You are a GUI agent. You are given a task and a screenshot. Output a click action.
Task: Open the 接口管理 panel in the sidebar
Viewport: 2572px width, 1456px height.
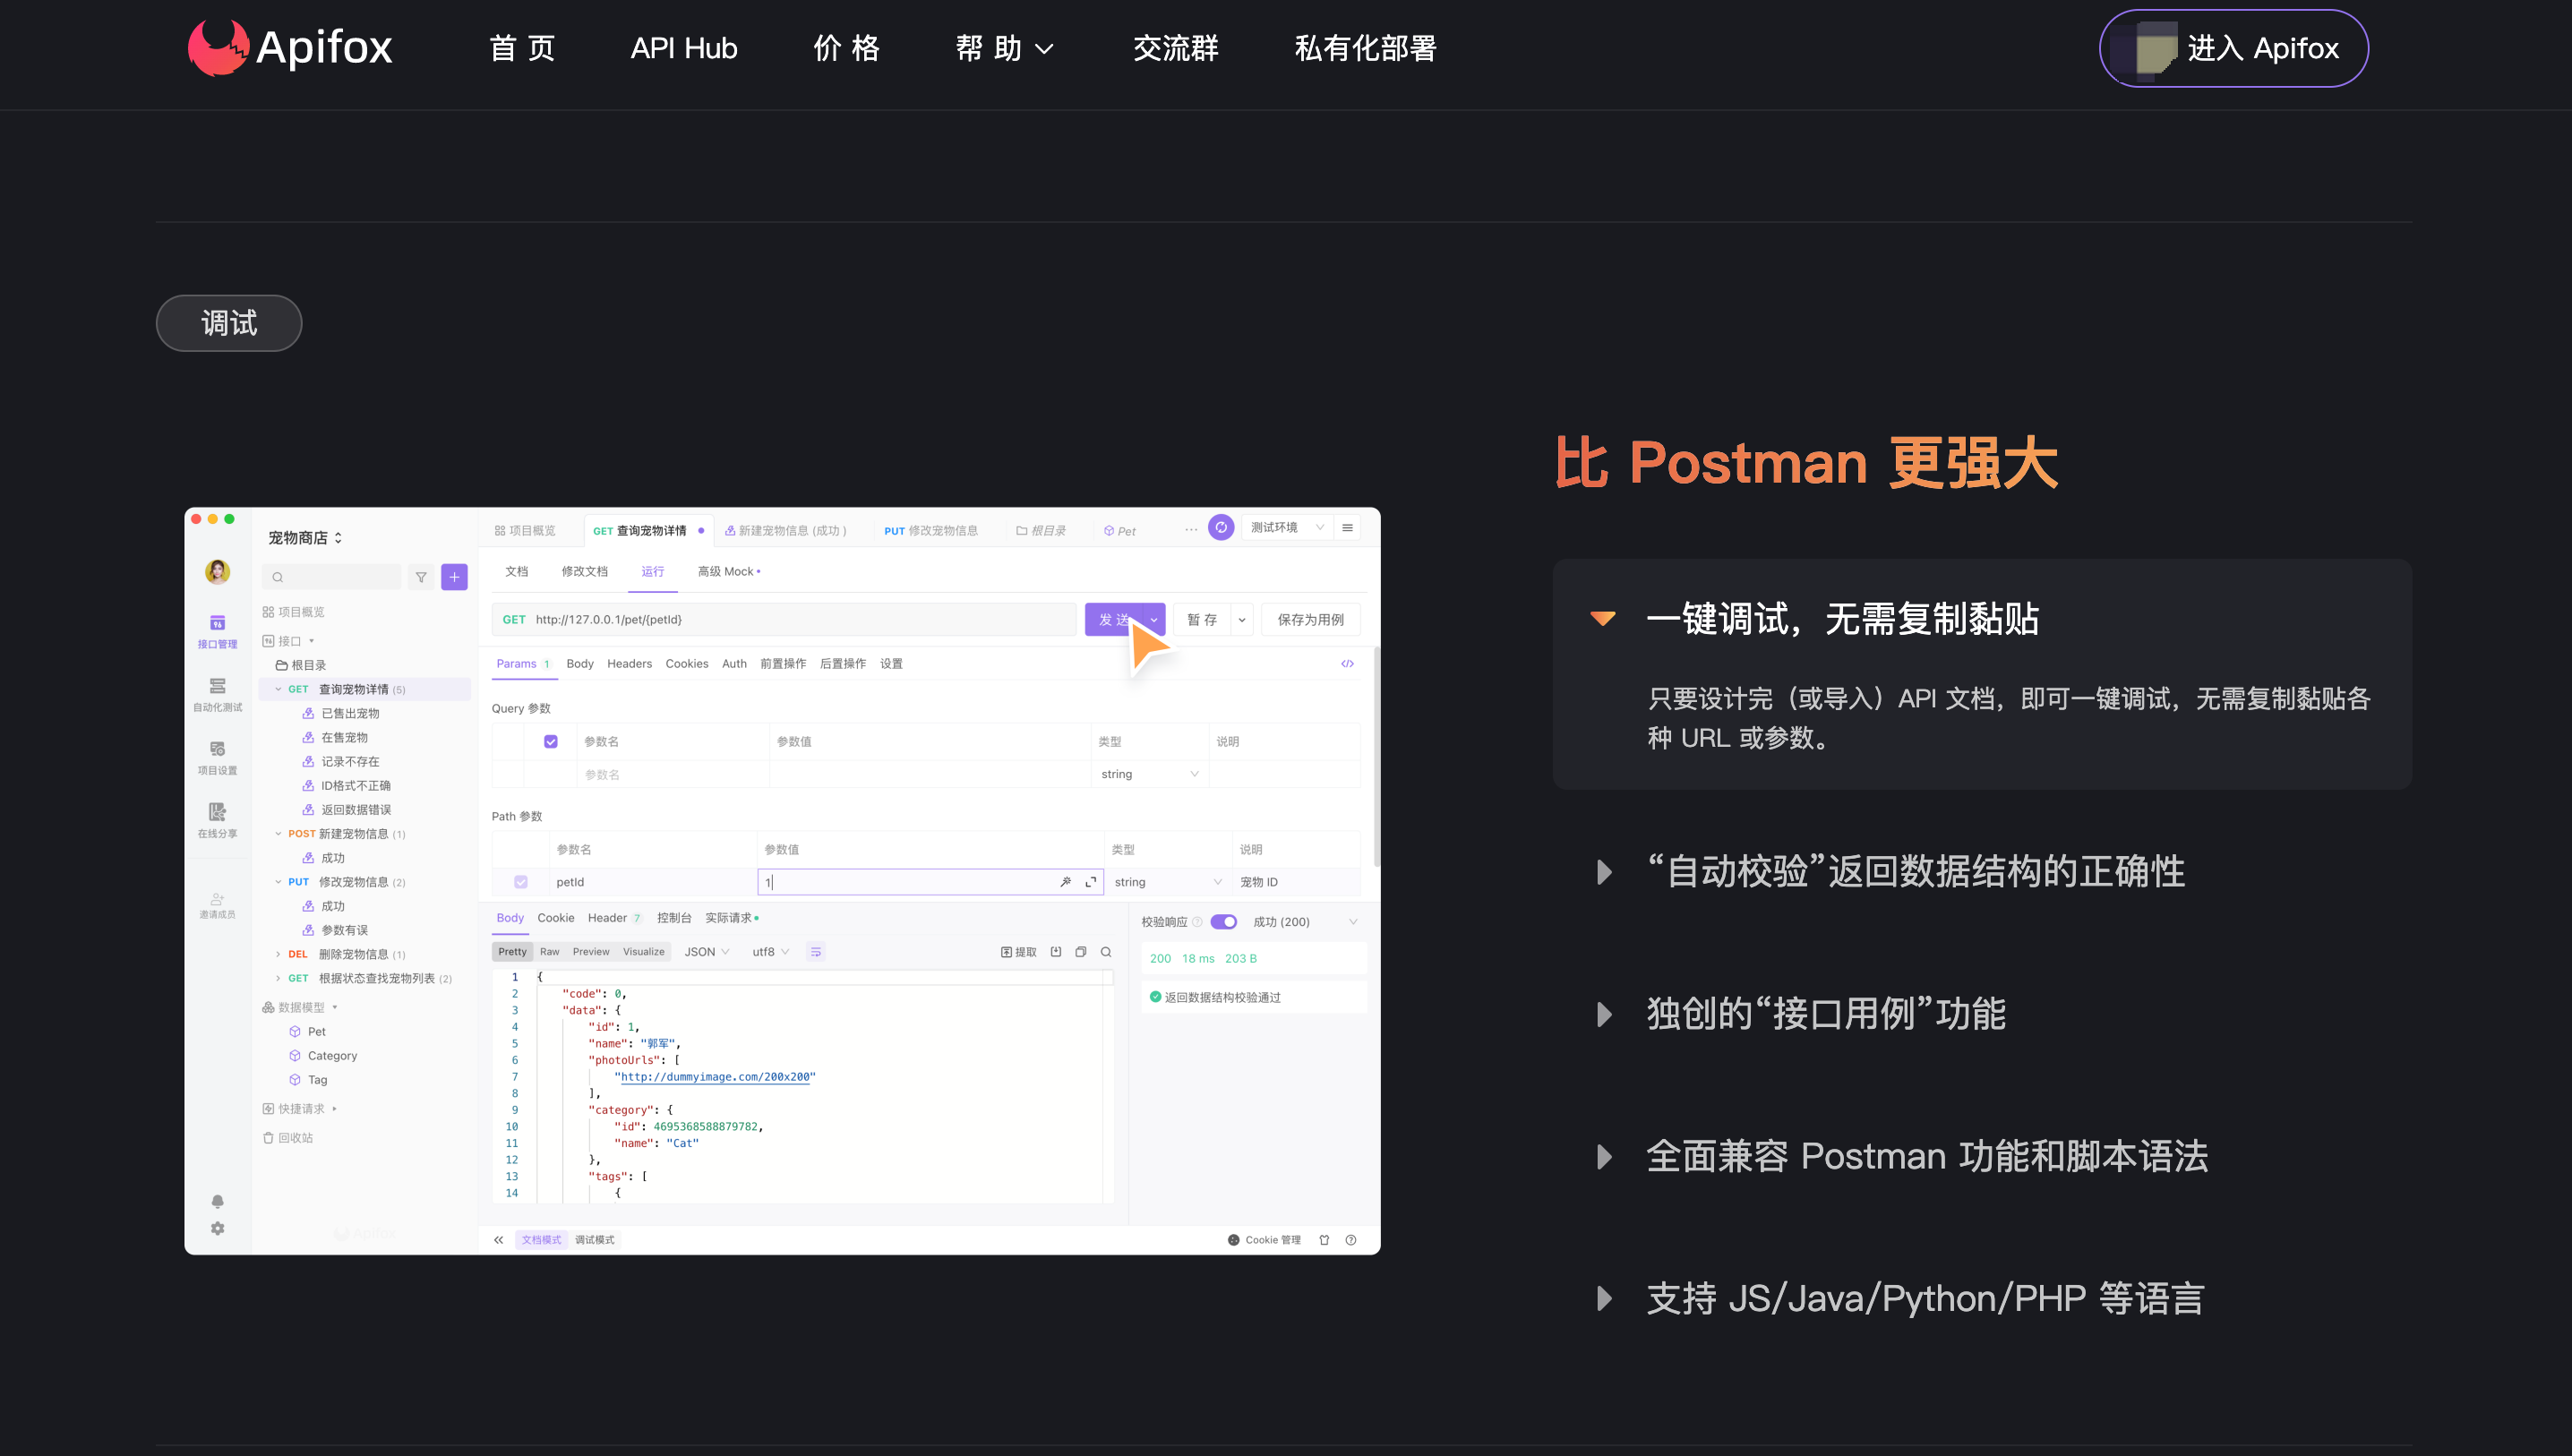(x=218, y=630)
